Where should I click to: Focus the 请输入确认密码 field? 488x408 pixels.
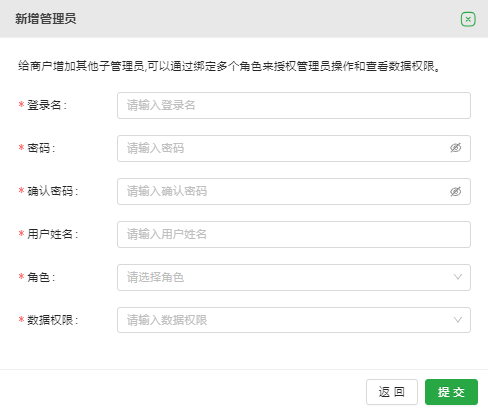tap(294, 191)
